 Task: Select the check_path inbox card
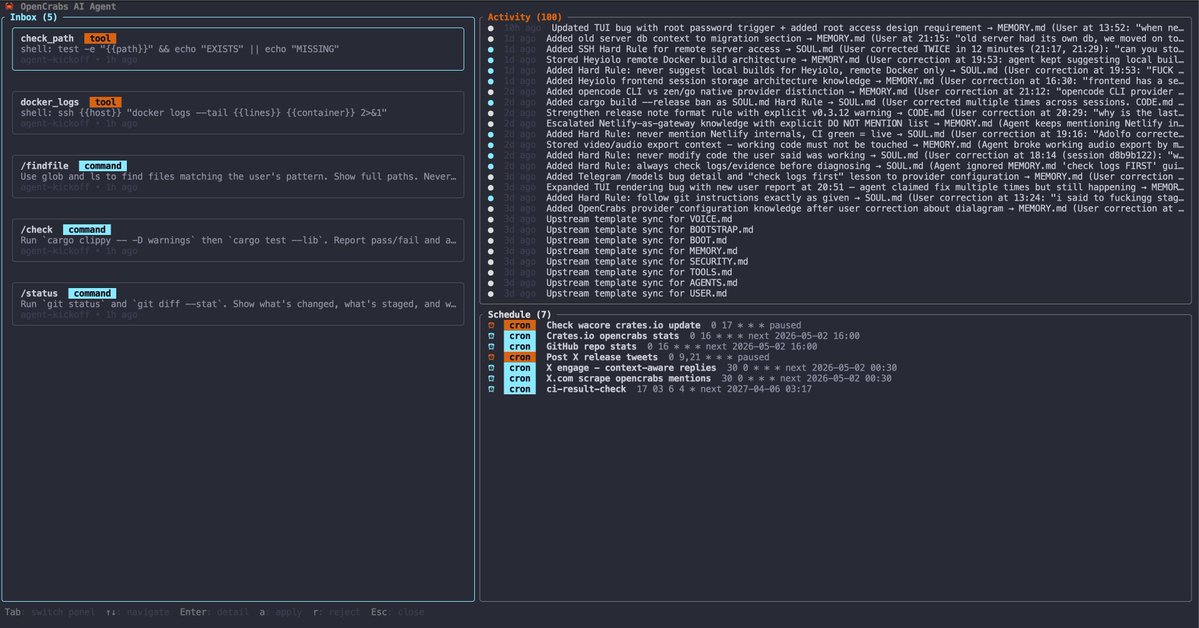[238, 49]
